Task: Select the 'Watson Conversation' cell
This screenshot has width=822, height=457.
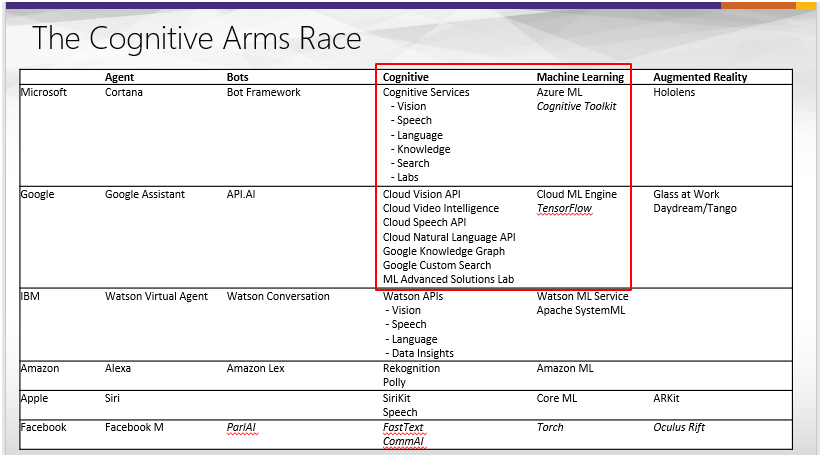Action: point(278,297)
